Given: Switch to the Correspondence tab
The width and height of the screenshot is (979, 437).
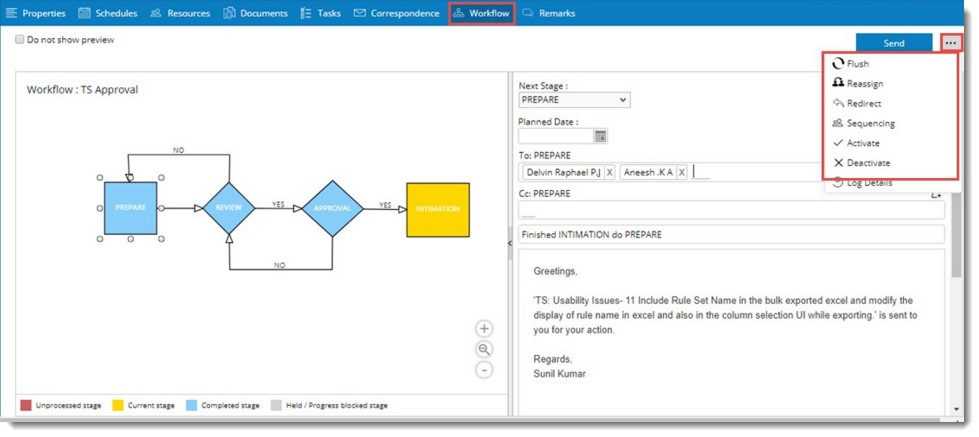Looking at the screenshot, I should [396, 13].
